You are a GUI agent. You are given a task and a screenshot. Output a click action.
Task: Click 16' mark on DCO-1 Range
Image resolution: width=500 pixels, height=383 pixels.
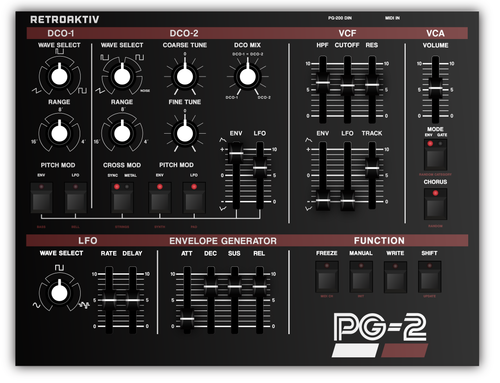[34, 142]
